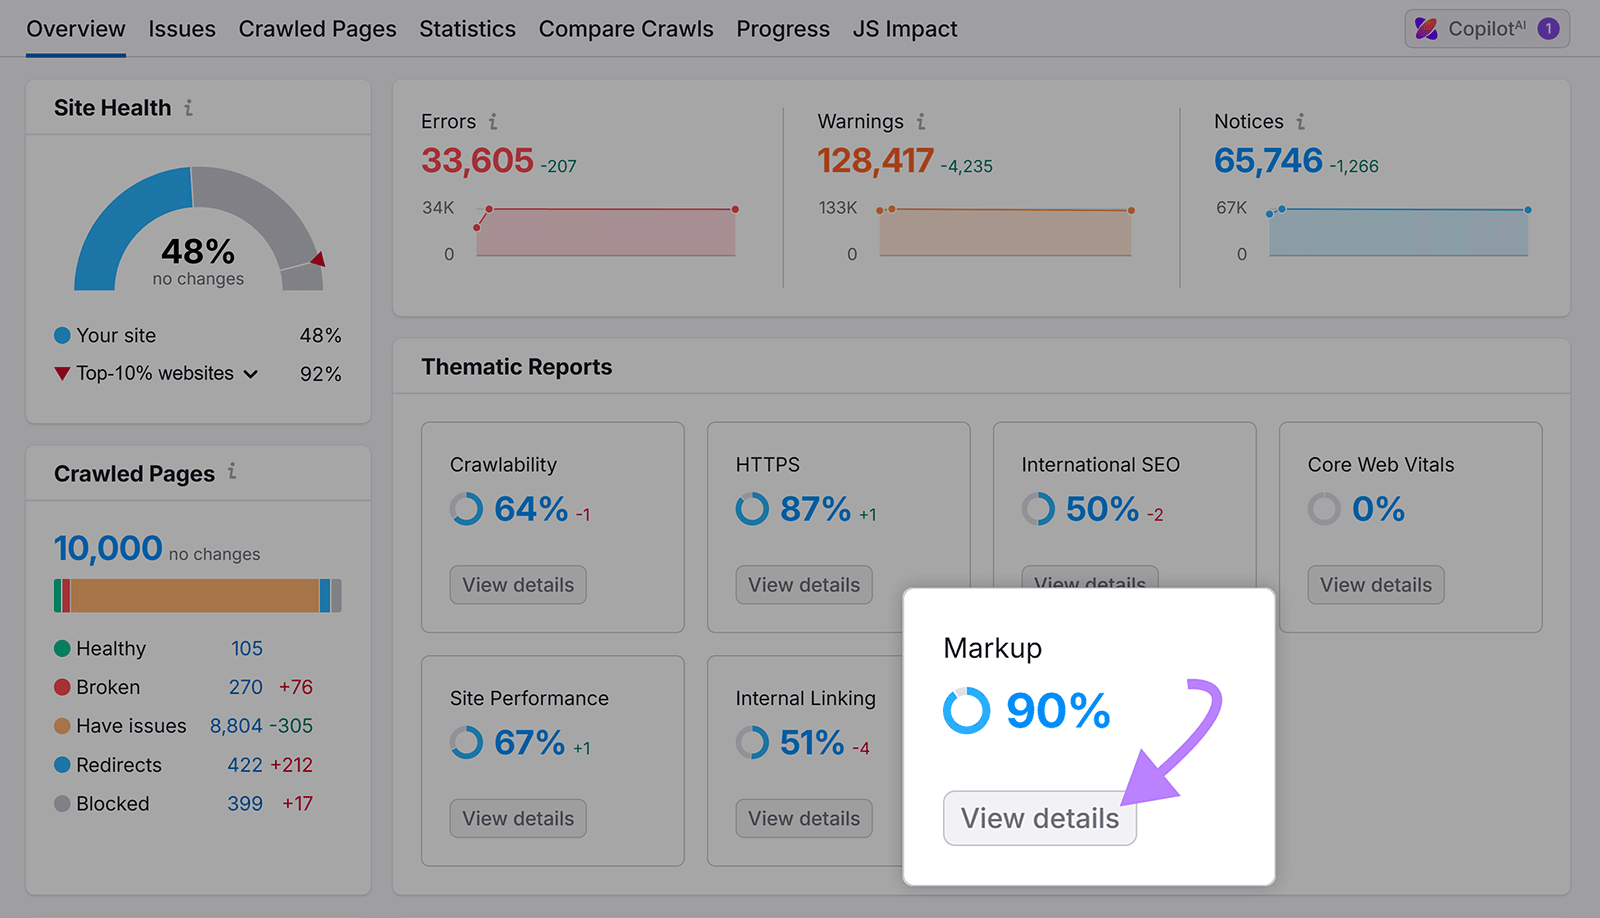Toggle the Healthy pages legend item
The height and width of the screenshot is (918, 1600).
[x=110, y=648]
